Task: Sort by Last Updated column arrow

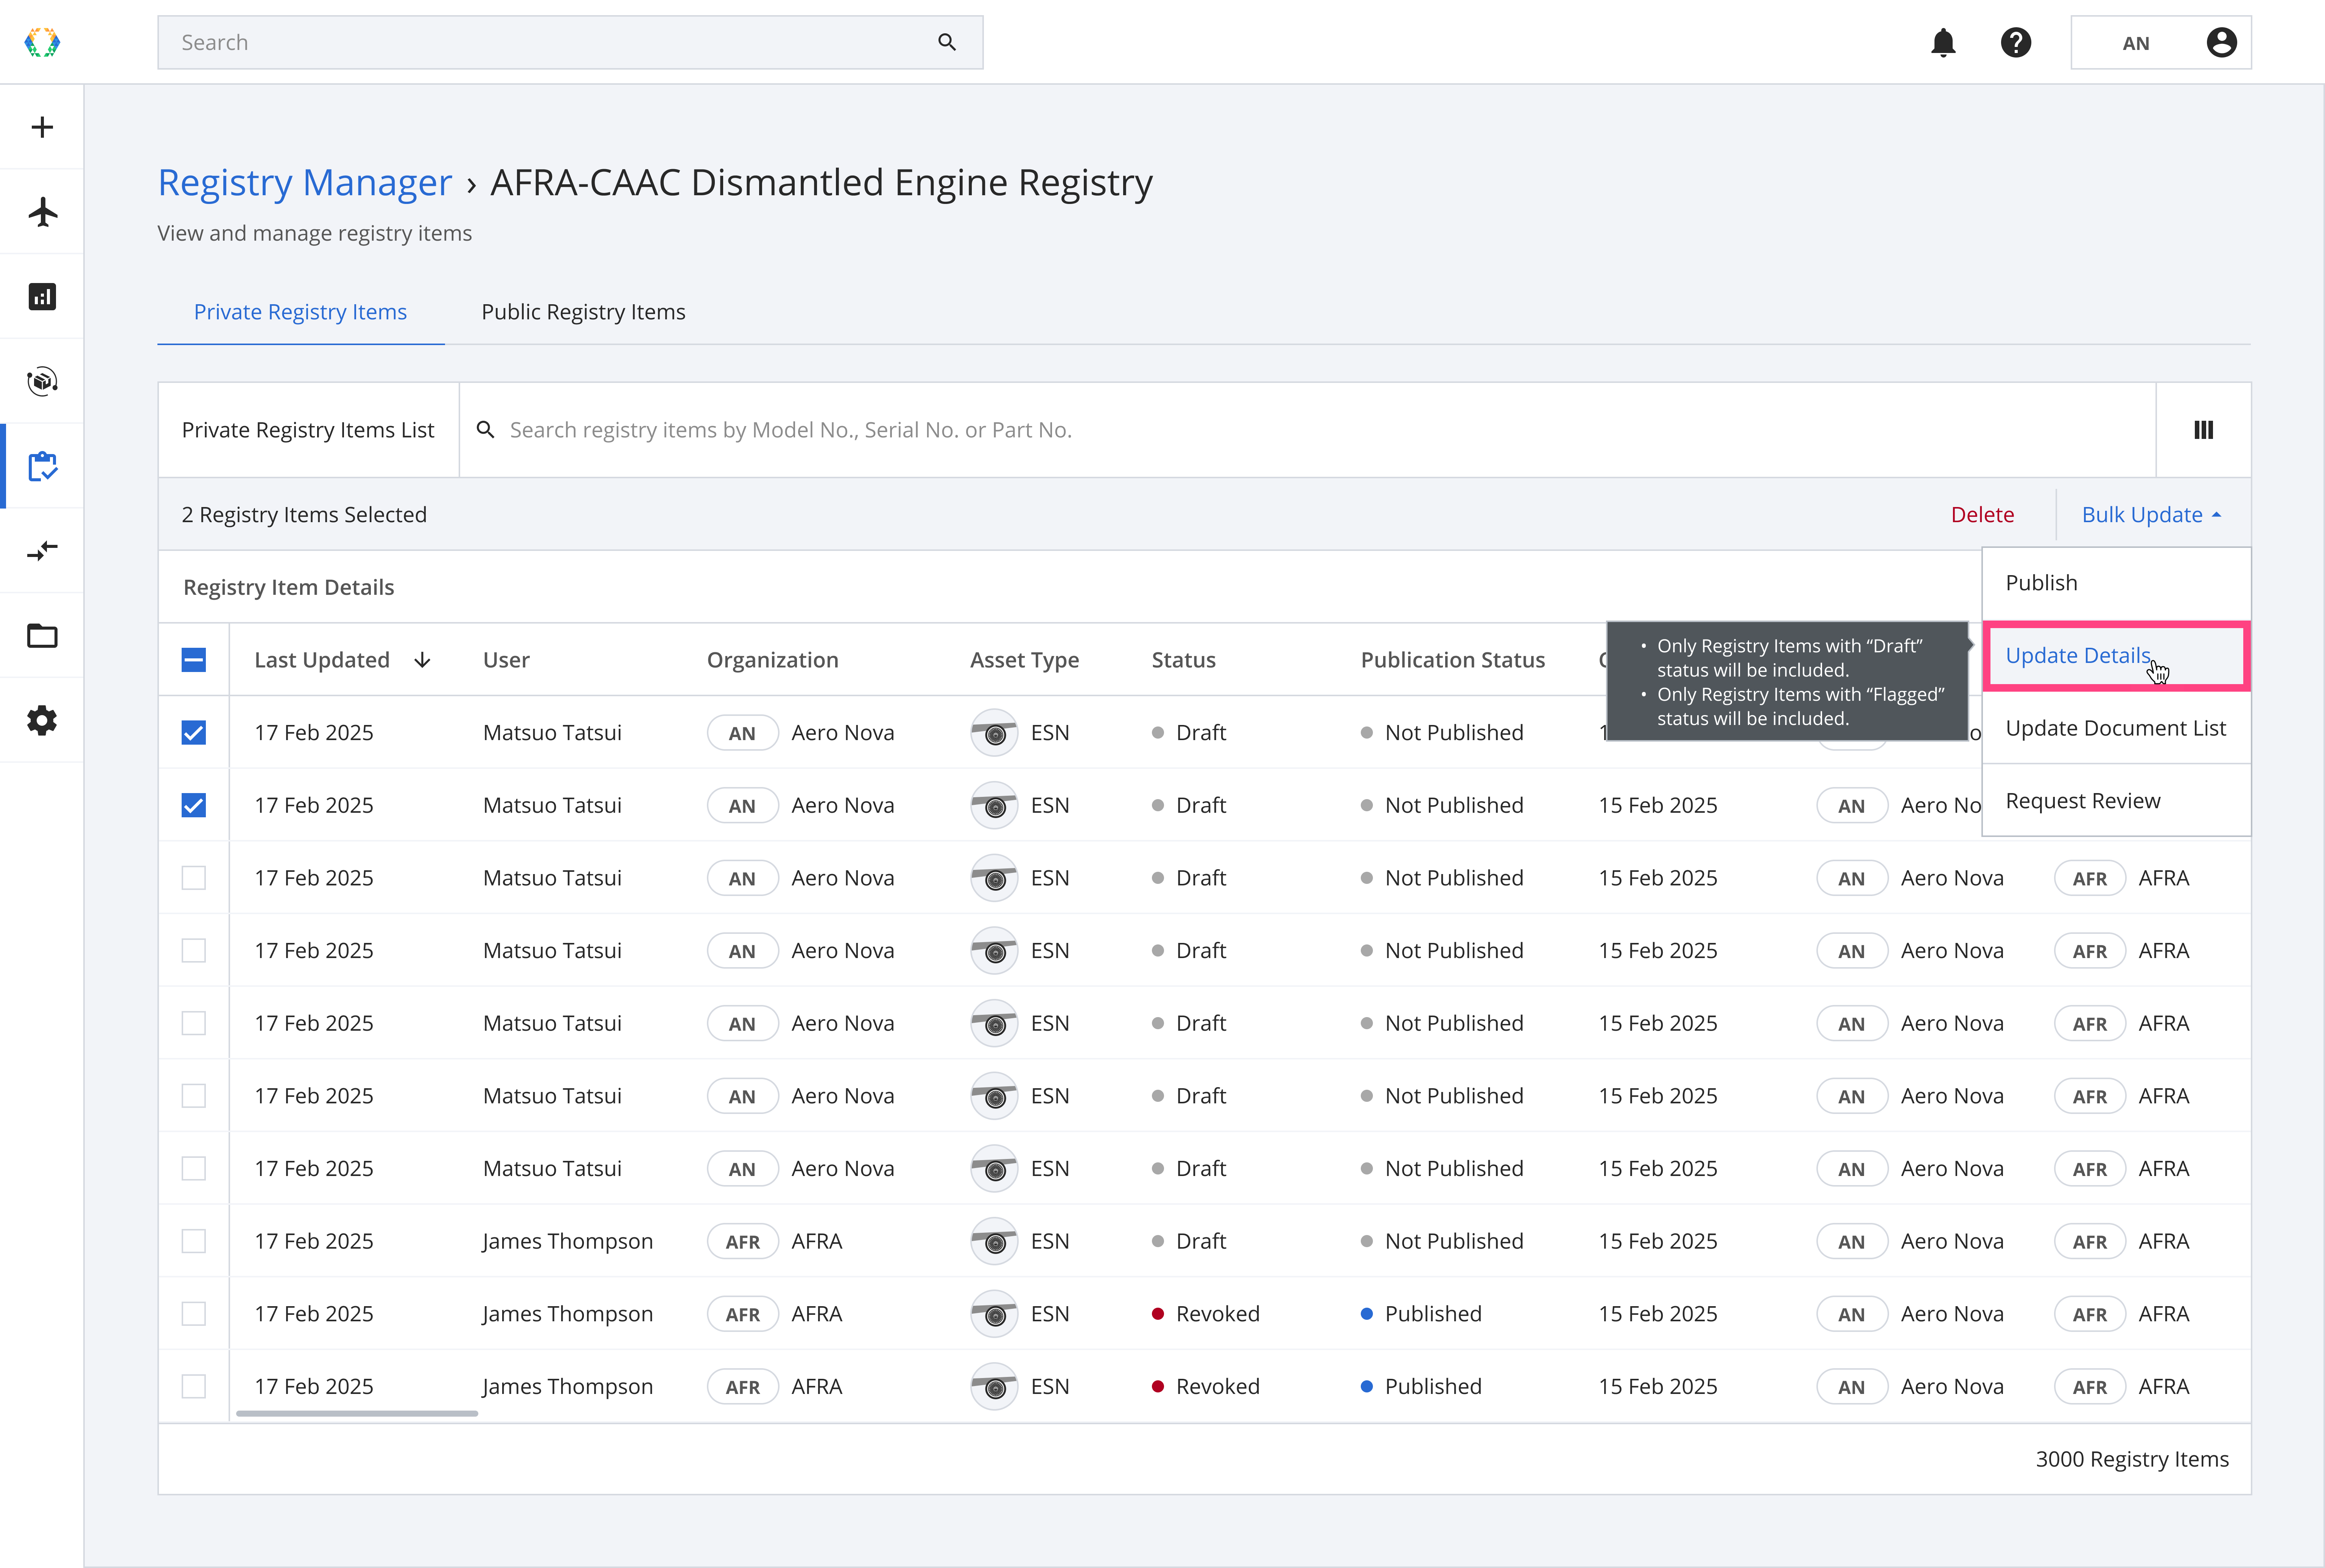Action: pyautogui.click(x=422, y=660)
